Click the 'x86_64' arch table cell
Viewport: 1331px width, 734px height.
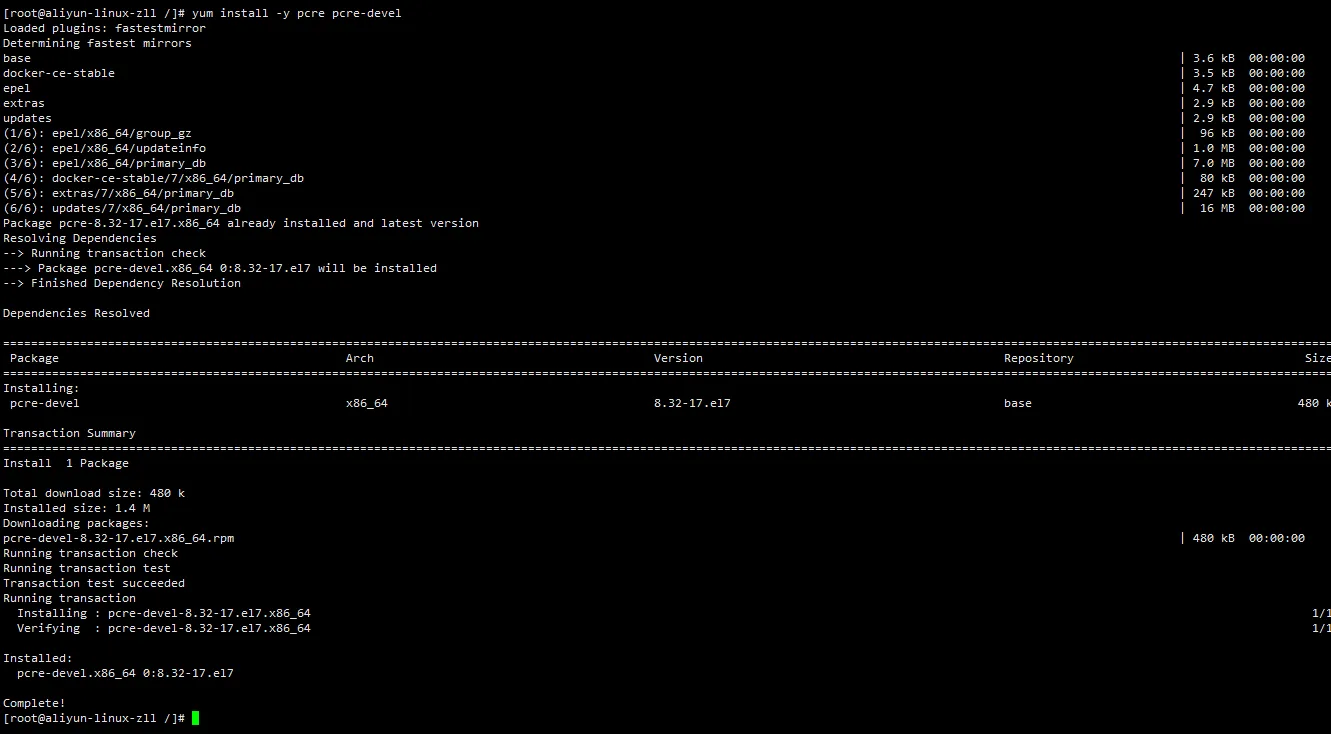coord(367,403)
